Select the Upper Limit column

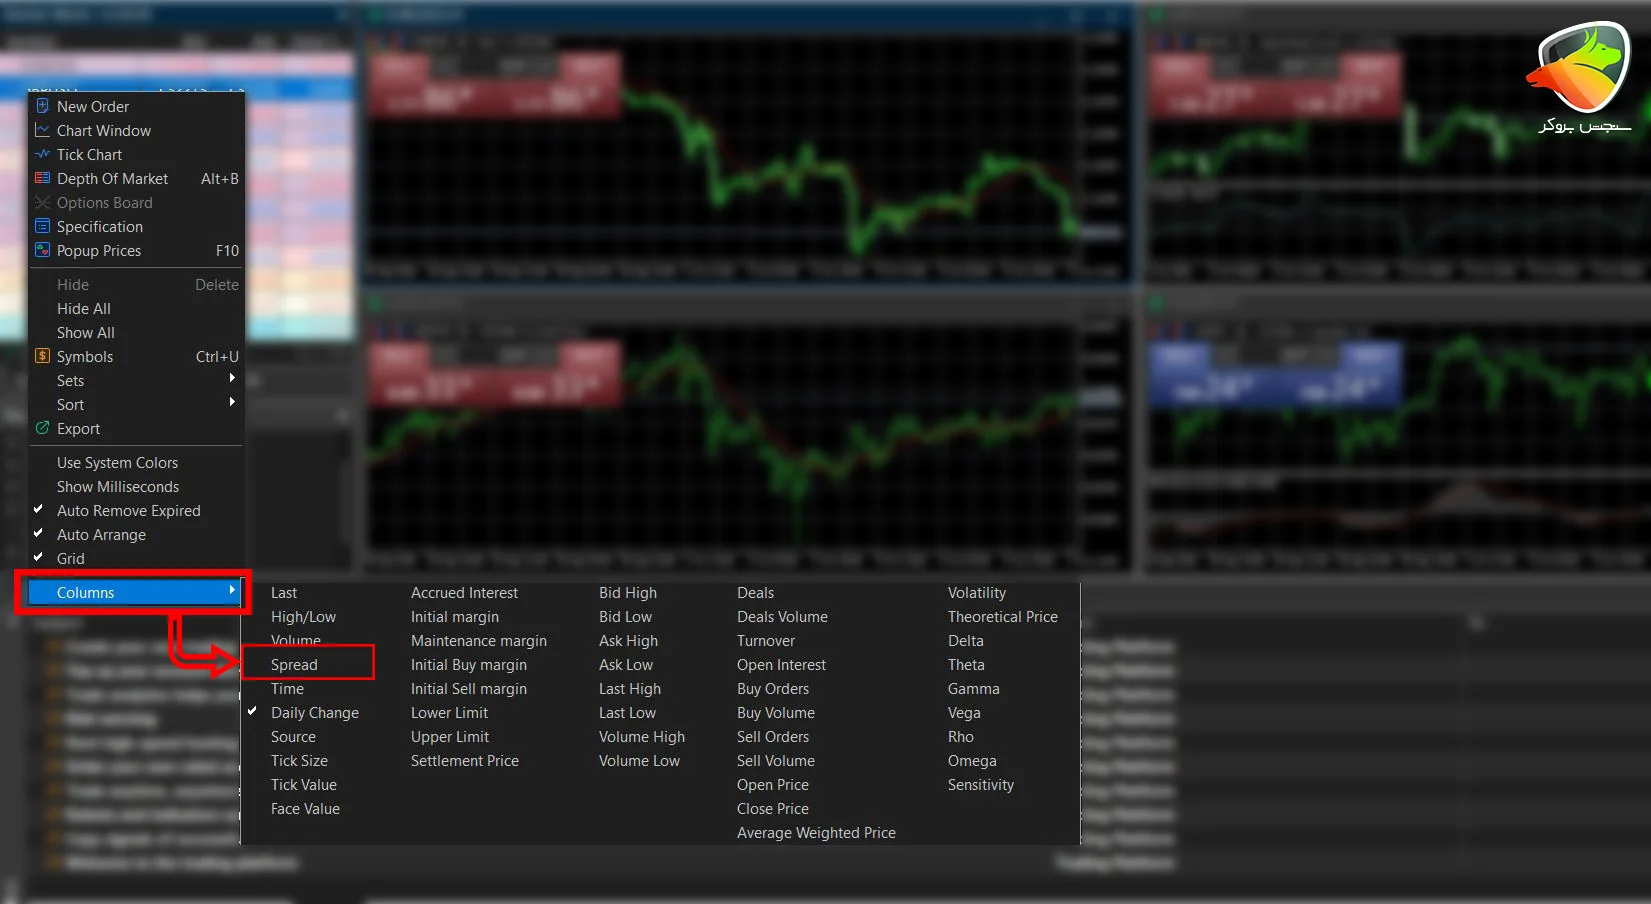tap(450, 736)
